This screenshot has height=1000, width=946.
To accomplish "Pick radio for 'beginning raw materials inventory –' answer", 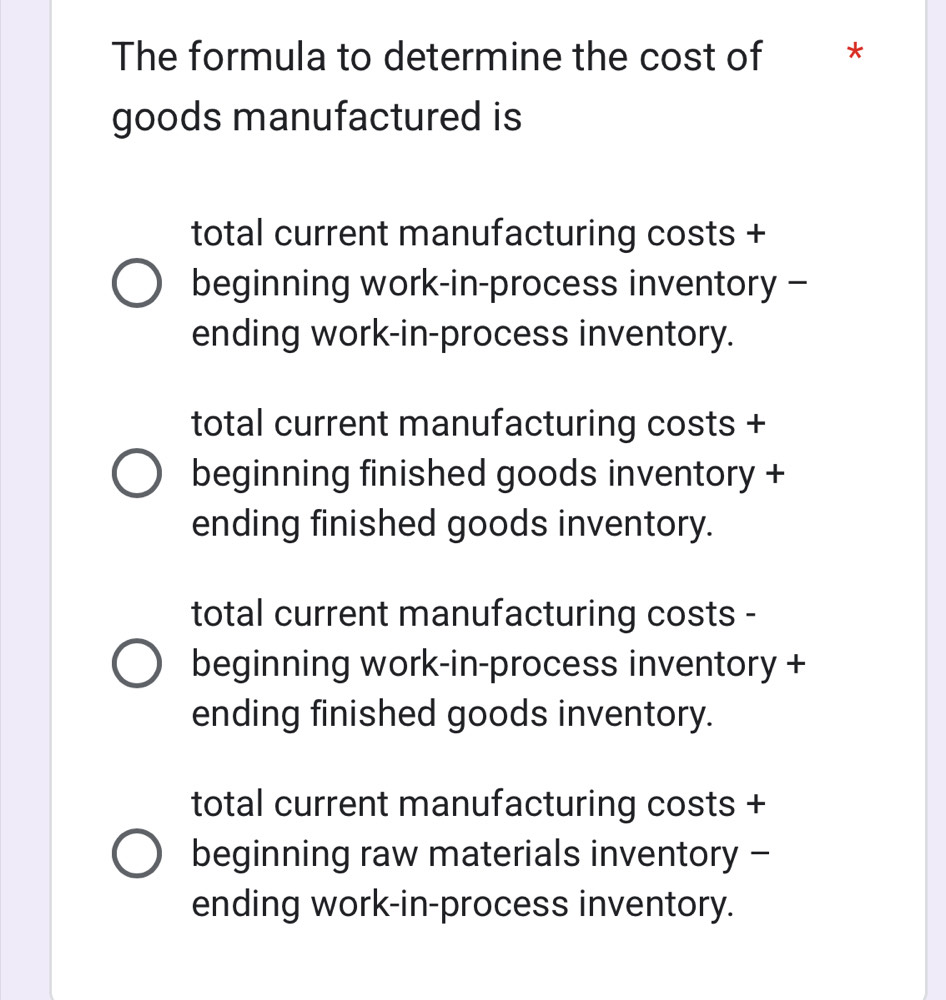I will (136, 855).
